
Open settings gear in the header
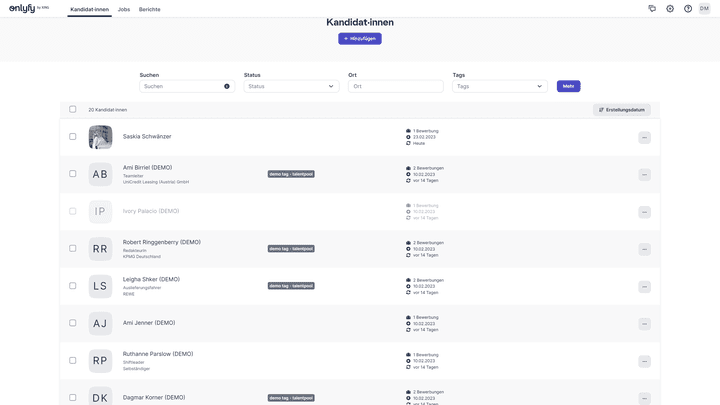pyautogui.click(x=670, y=9)
